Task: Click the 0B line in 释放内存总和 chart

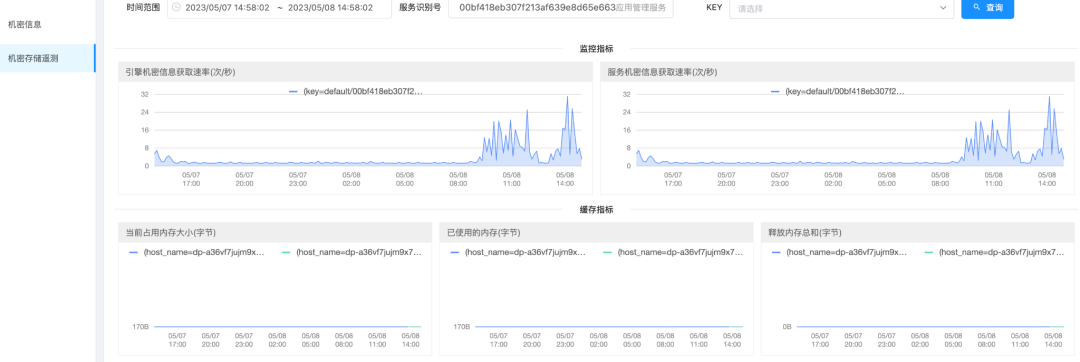Action: [x=930, y=326]
